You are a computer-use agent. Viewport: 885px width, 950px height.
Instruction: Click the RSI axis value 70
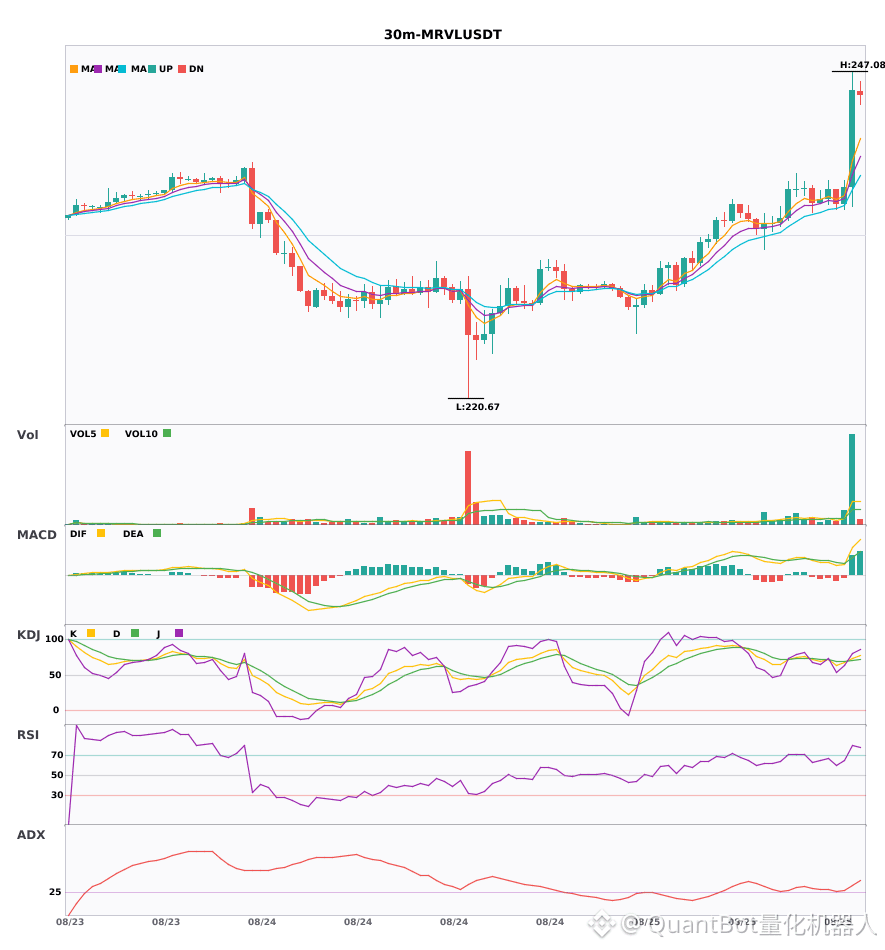pos(57,755)
